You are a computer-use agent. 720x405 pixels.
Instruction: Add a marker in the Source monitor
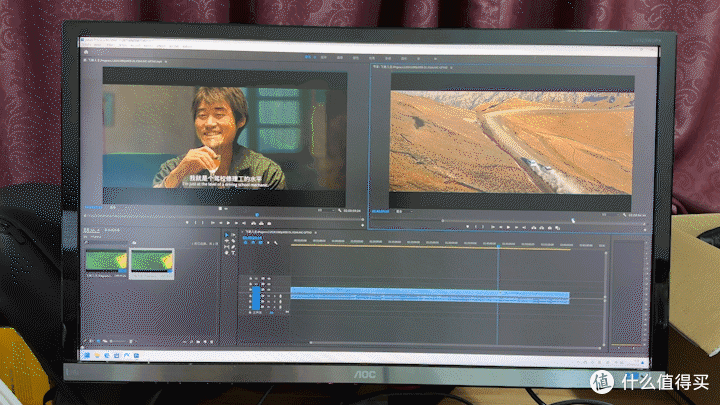click(x=187, y=223)
